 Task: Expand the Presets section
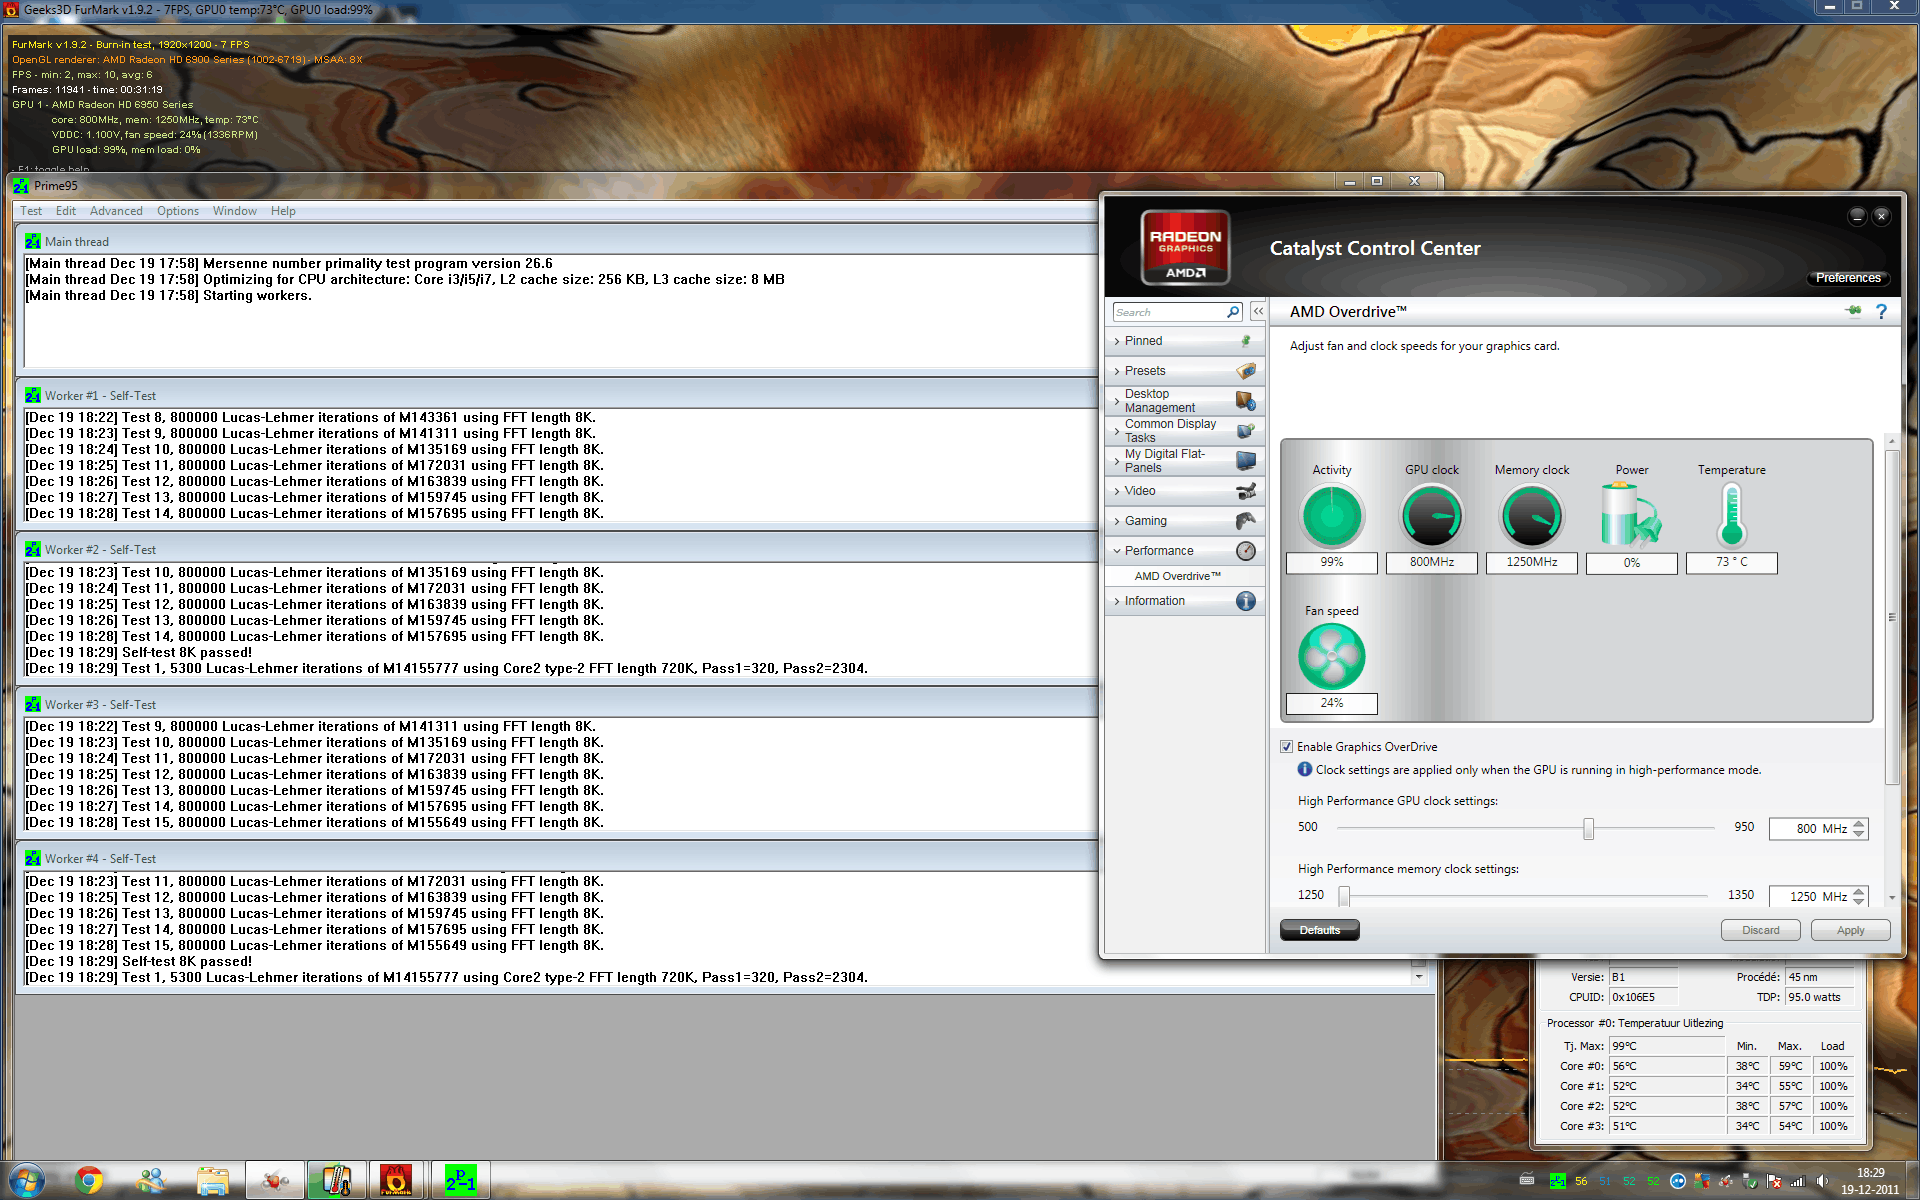point(1145,371)
